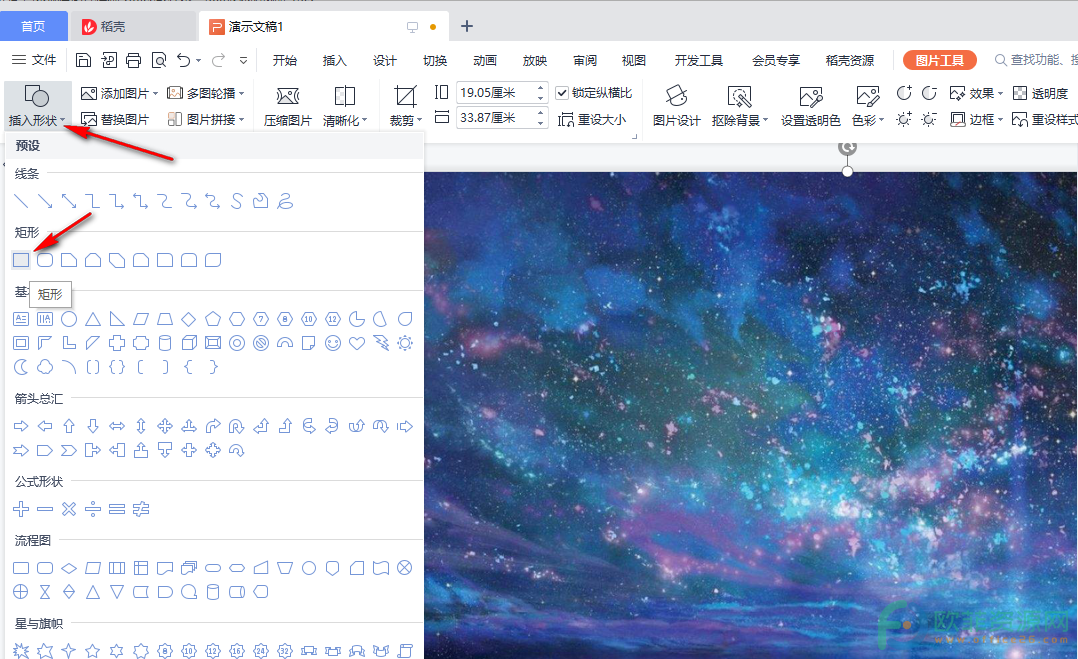Viewport: 1078px width, 659px height.
Task: Toggle the 锁定纵横比 checkbox
Action: click(562, 93)
